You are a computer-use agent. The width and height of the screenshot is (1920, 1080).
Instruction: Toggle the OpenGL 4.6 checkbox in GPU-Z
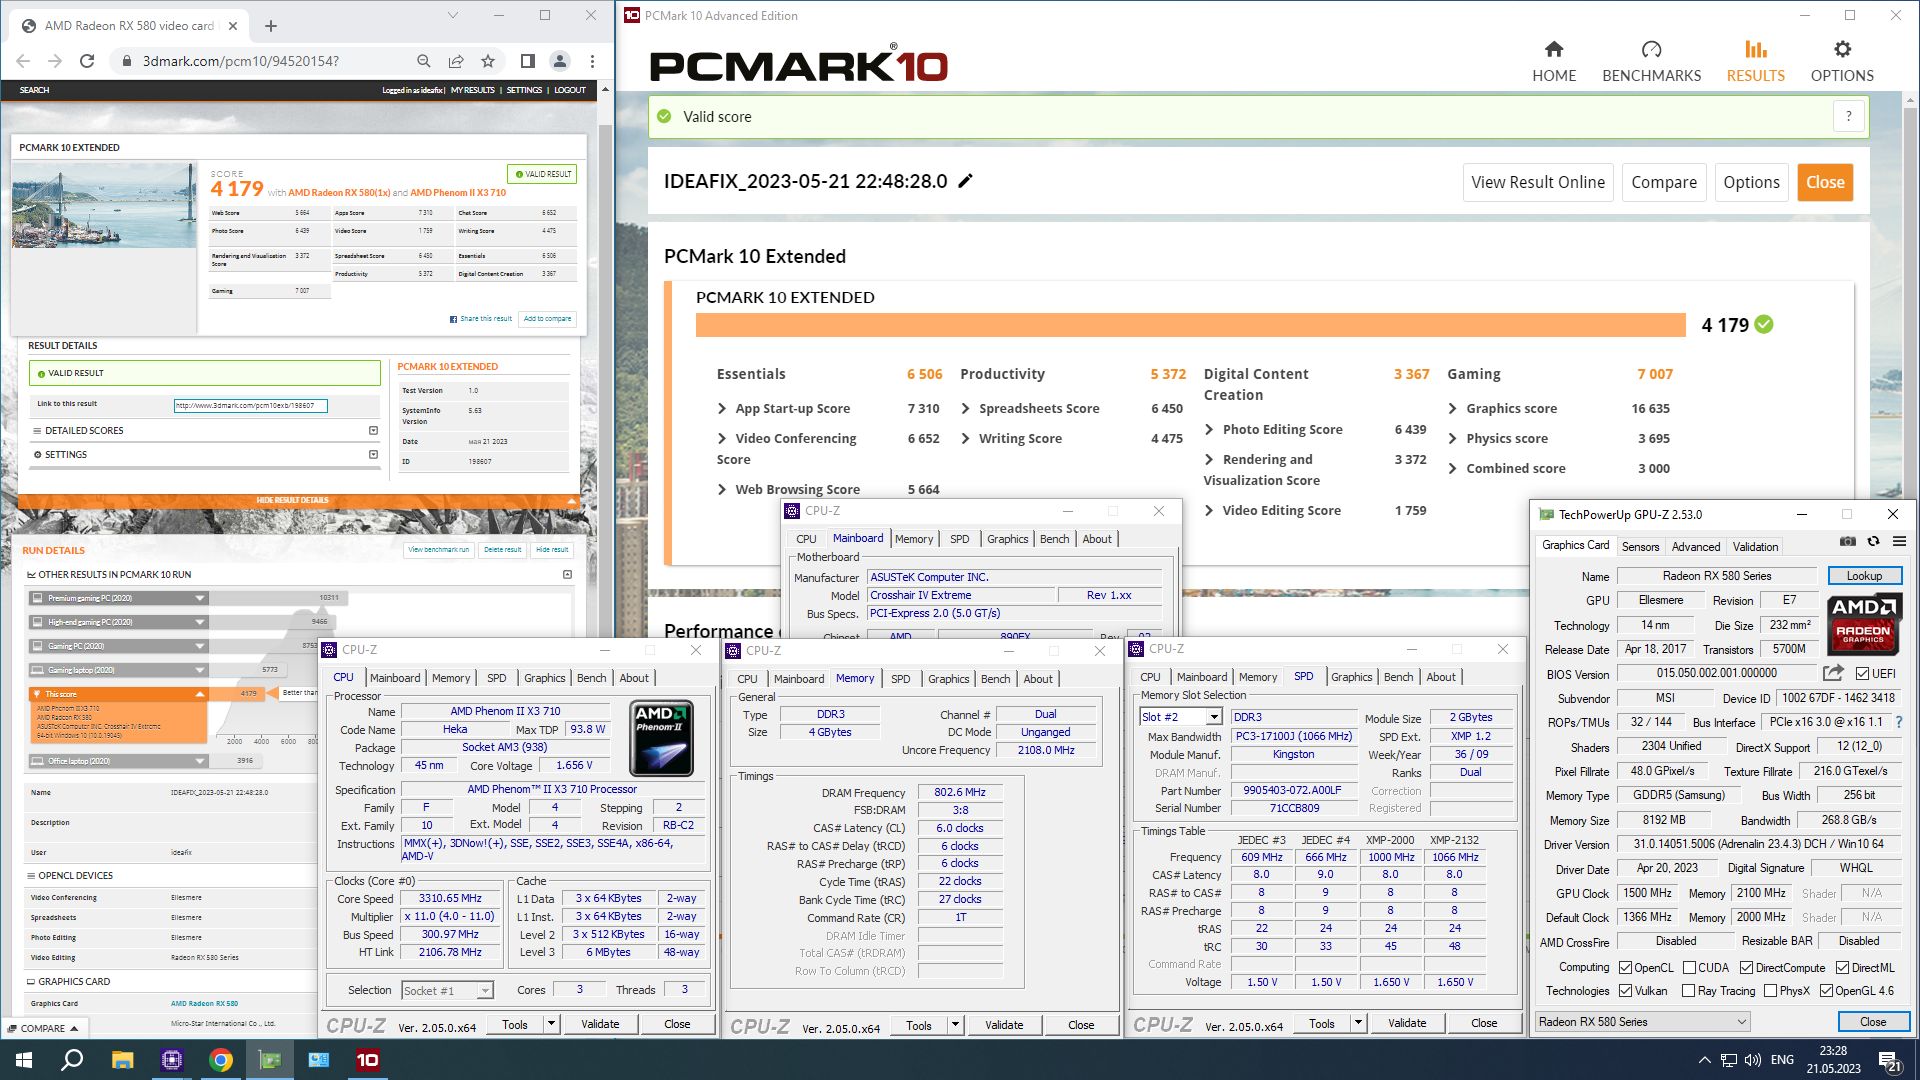point(1826,990)
